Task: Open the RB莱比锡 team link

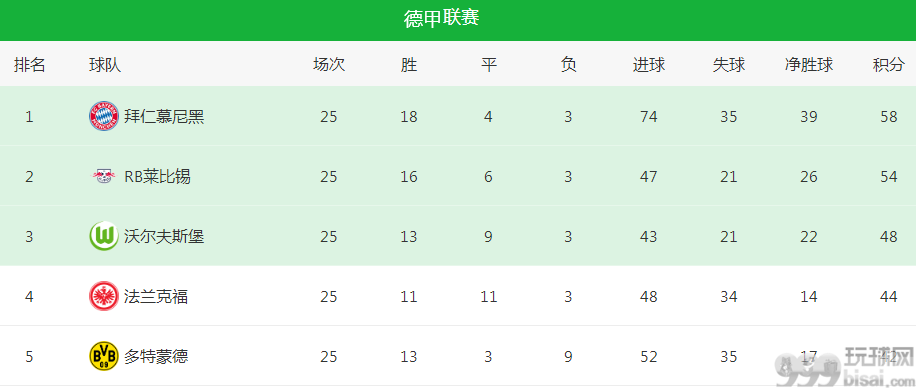Action: click(157, 176)
